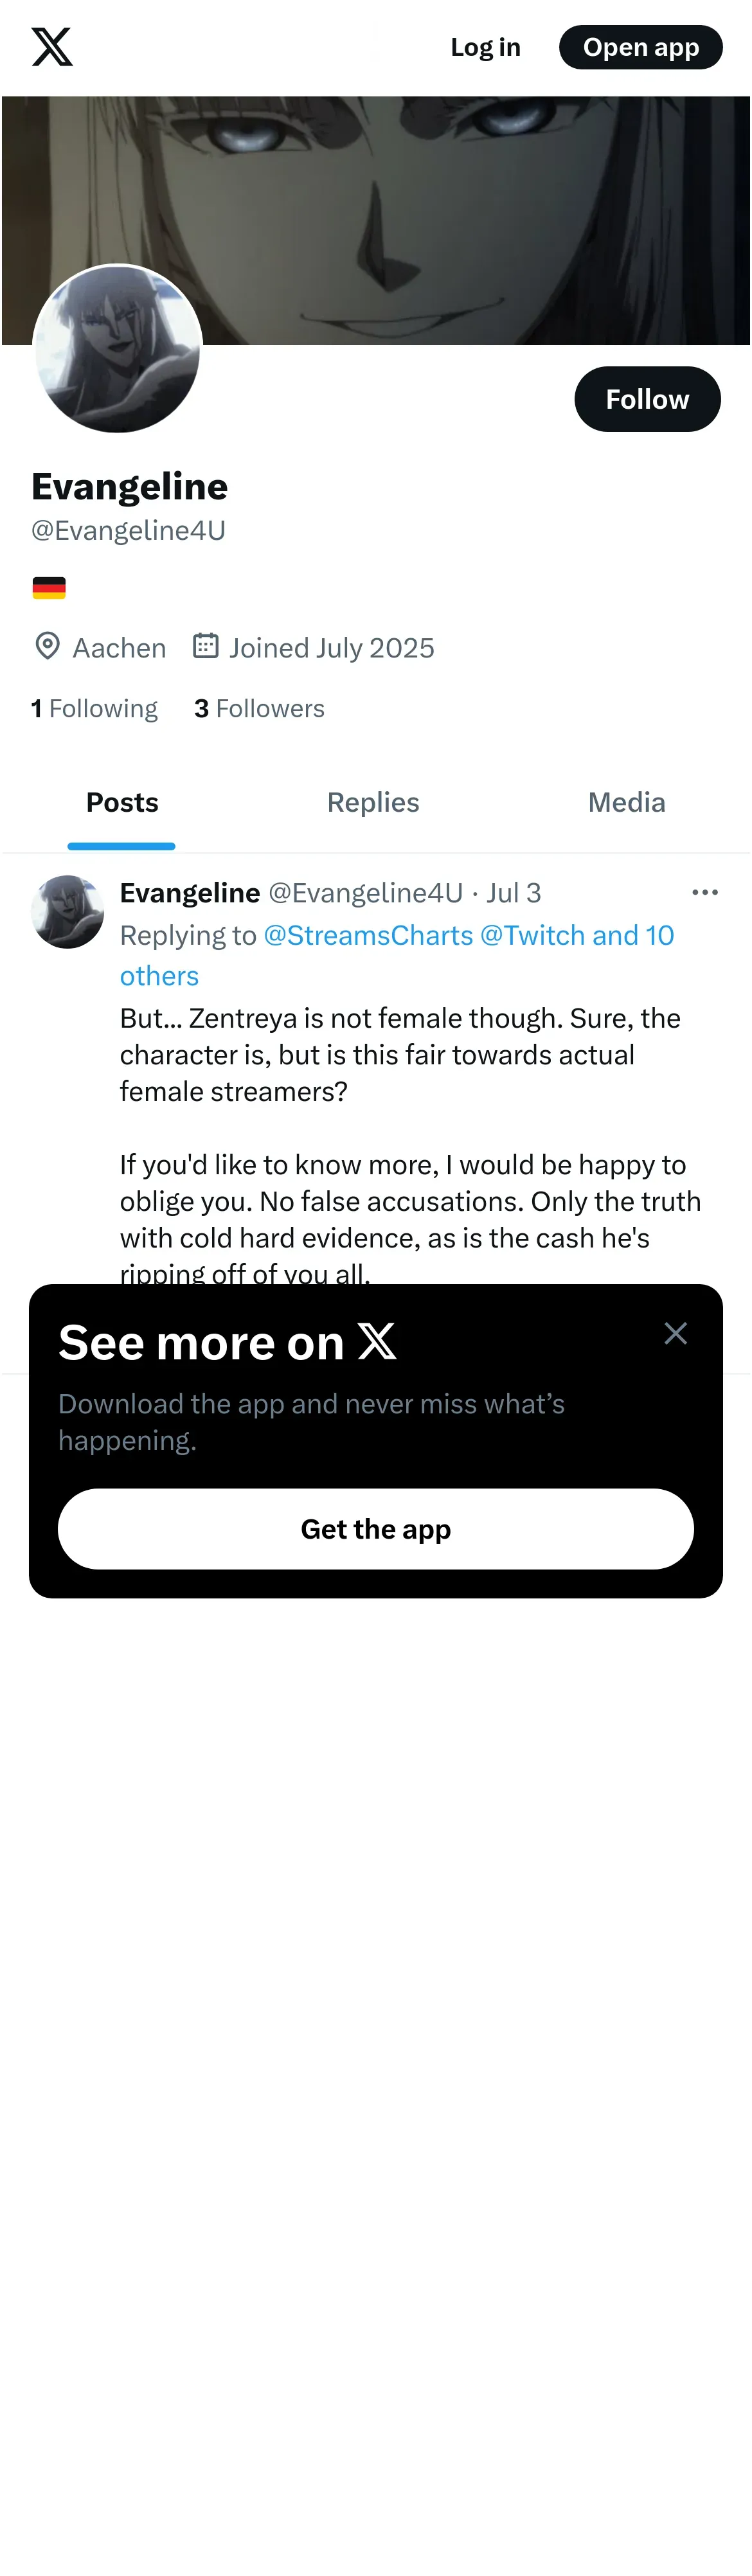Tap the Open app button

pyautogui.click(x=640, y=47)
